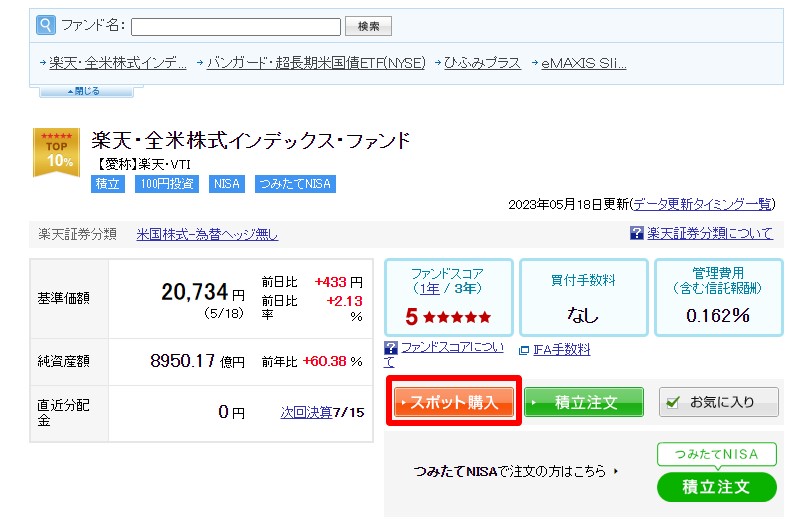
Task: Click the 100円投資 tag
Action: (x=167, y=184)
